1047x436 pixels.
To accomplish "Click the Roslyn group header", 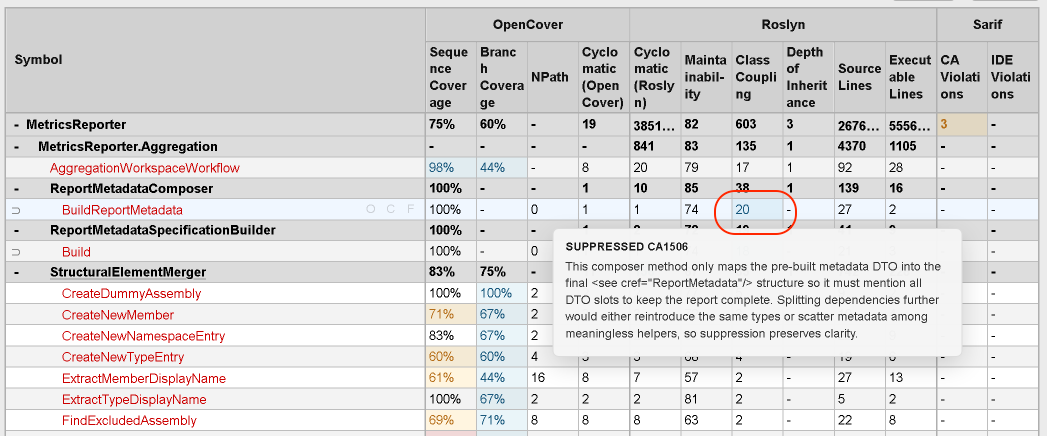I will tap(783, 25).
